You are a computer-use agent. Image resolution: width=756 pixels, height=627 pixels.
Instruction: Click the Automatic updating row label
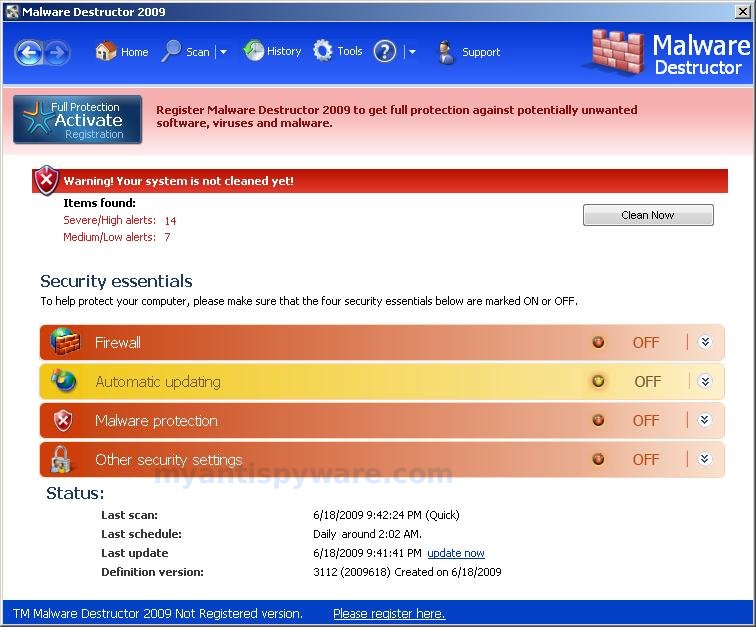pos(158,382)
